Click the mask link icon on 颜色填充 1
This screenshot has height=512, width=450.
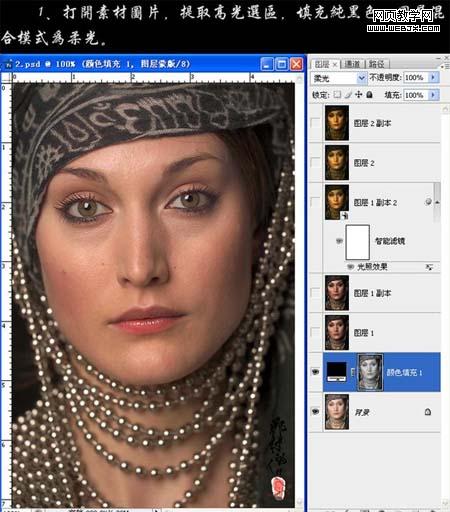[x=353, y=372]
